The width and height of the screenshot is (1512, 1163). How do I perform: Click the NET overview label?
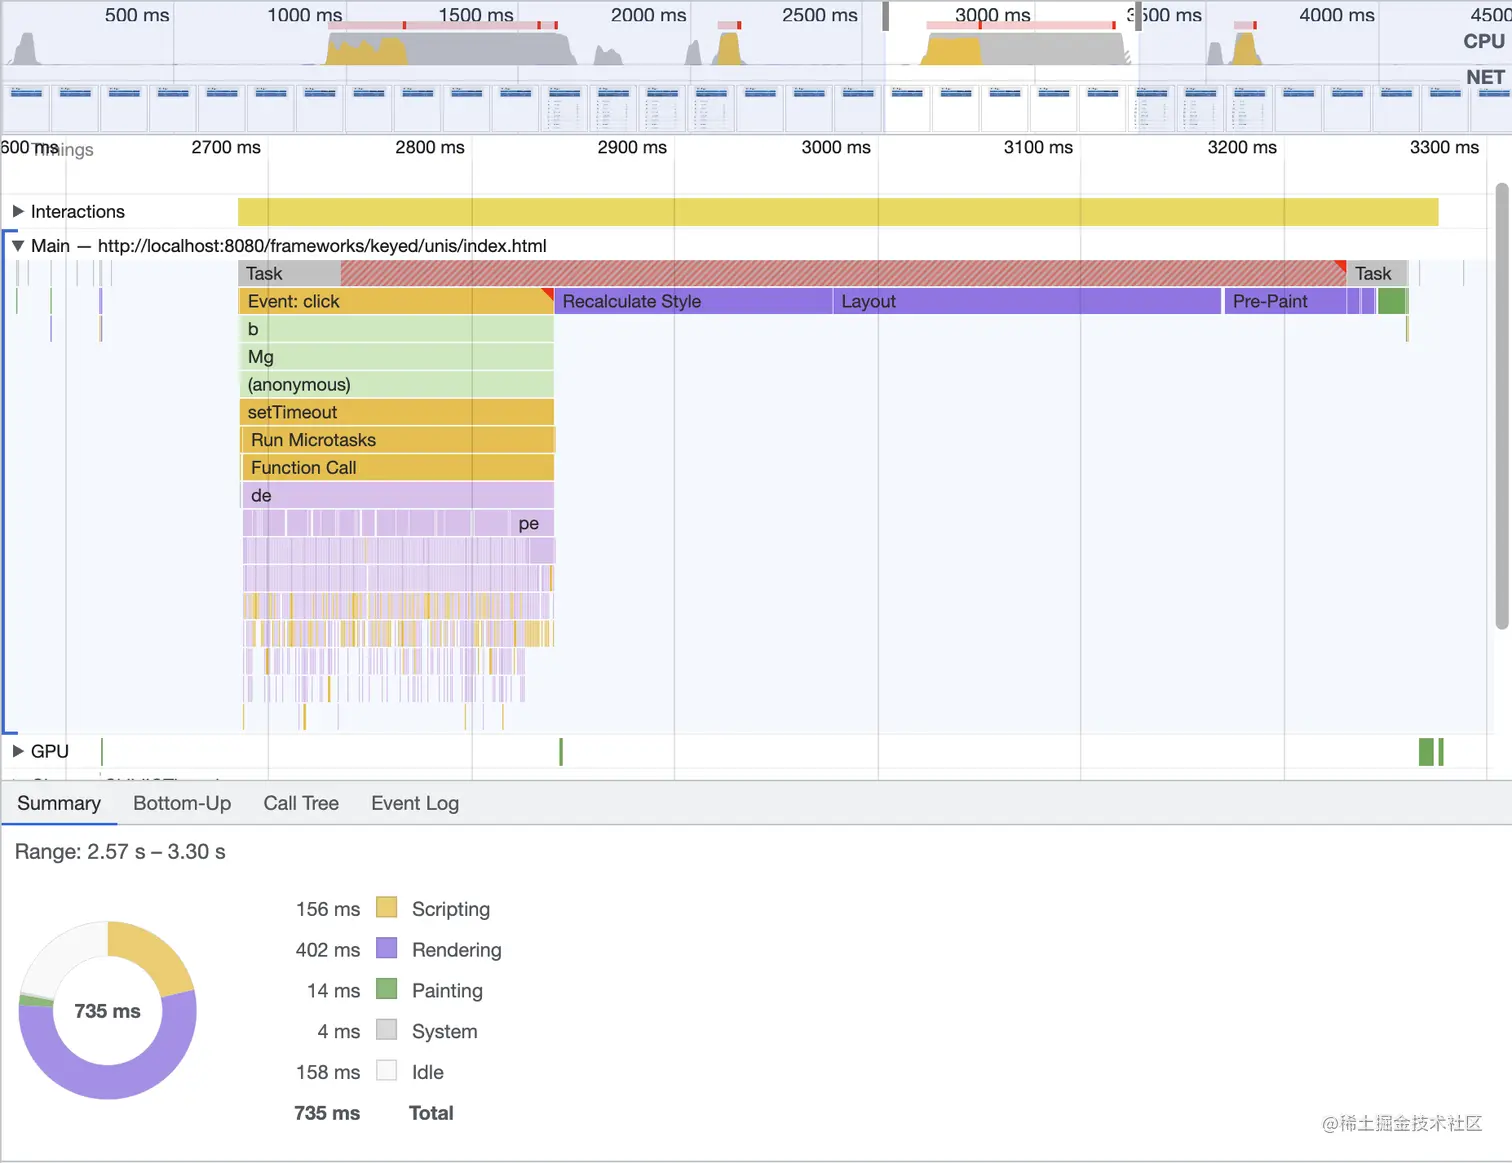point(1485,77)
